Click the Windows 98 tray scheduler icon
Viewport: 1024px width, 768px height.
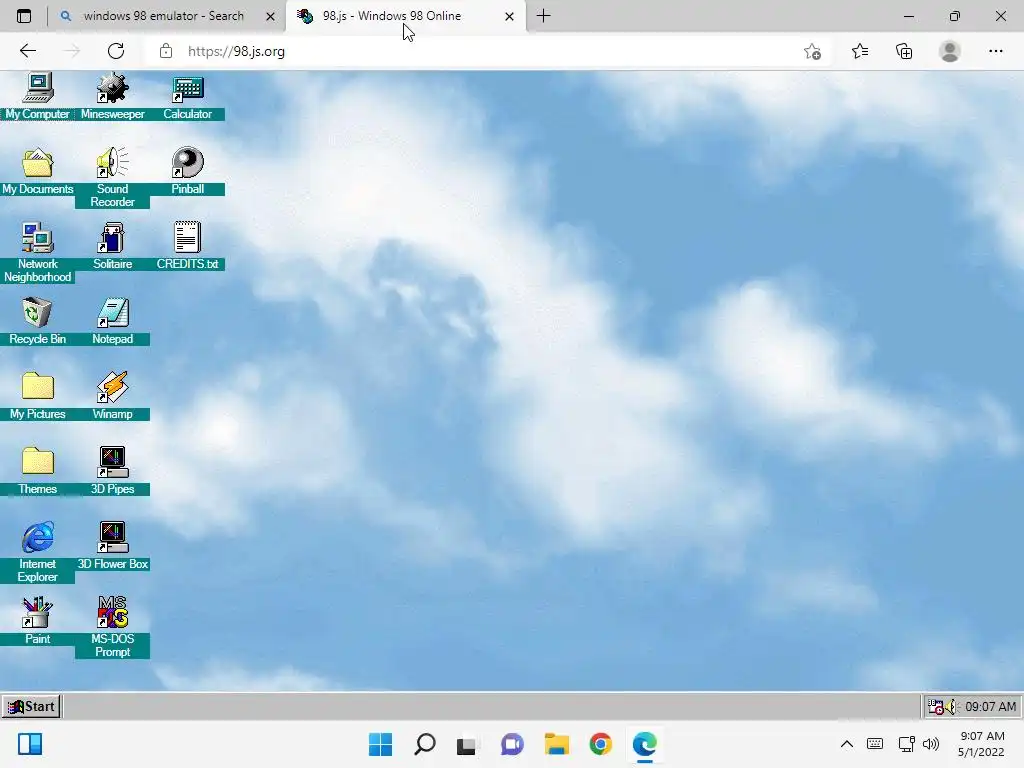pyautogui.click(x=936, y=707)
